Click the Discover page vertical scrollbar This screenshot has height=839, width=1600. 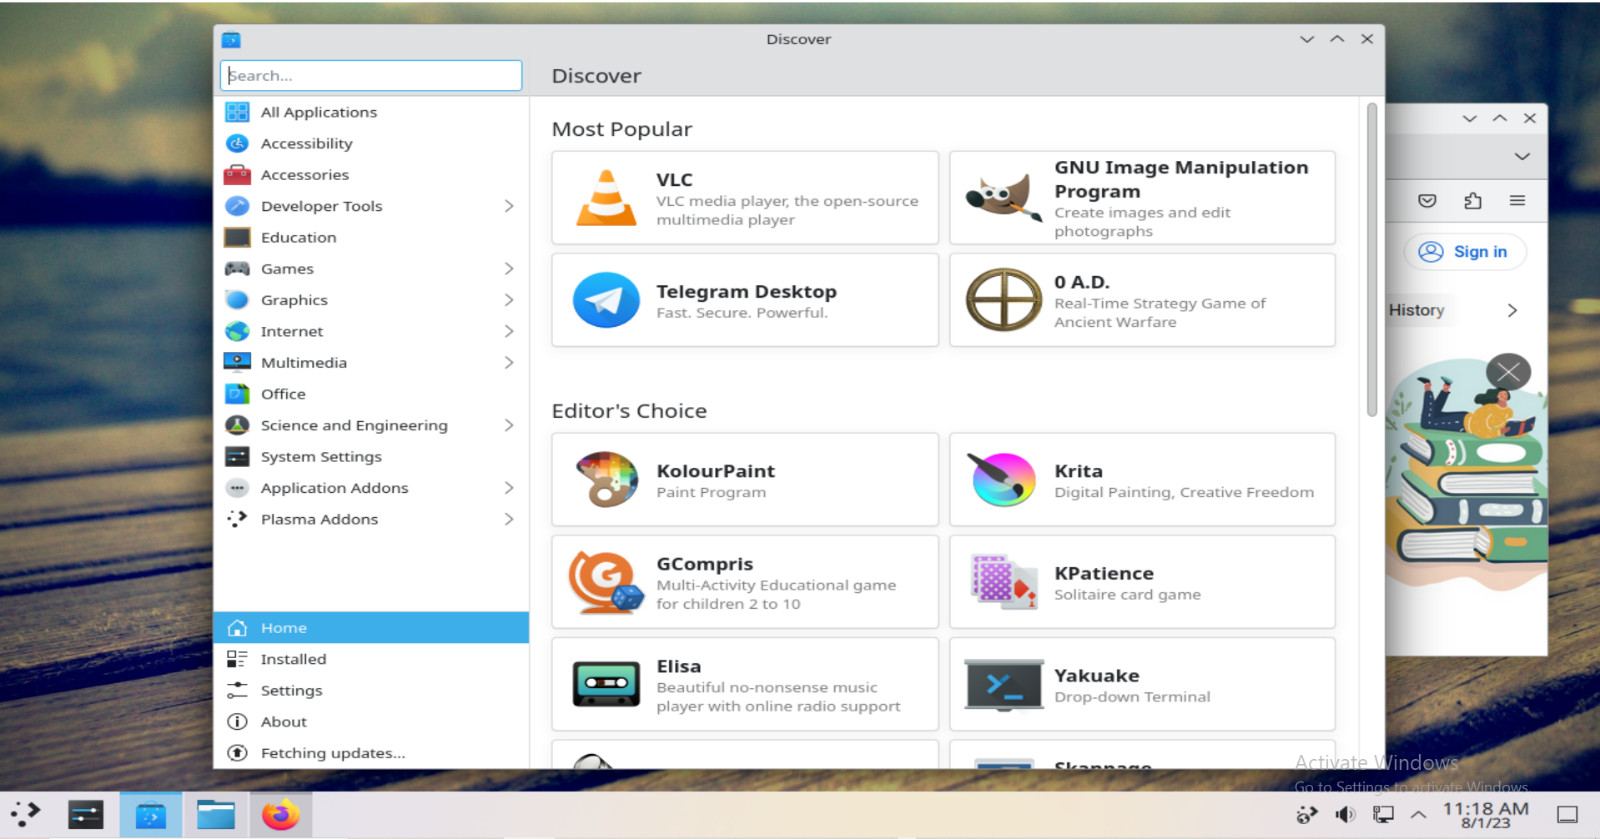coord(1372,260)
